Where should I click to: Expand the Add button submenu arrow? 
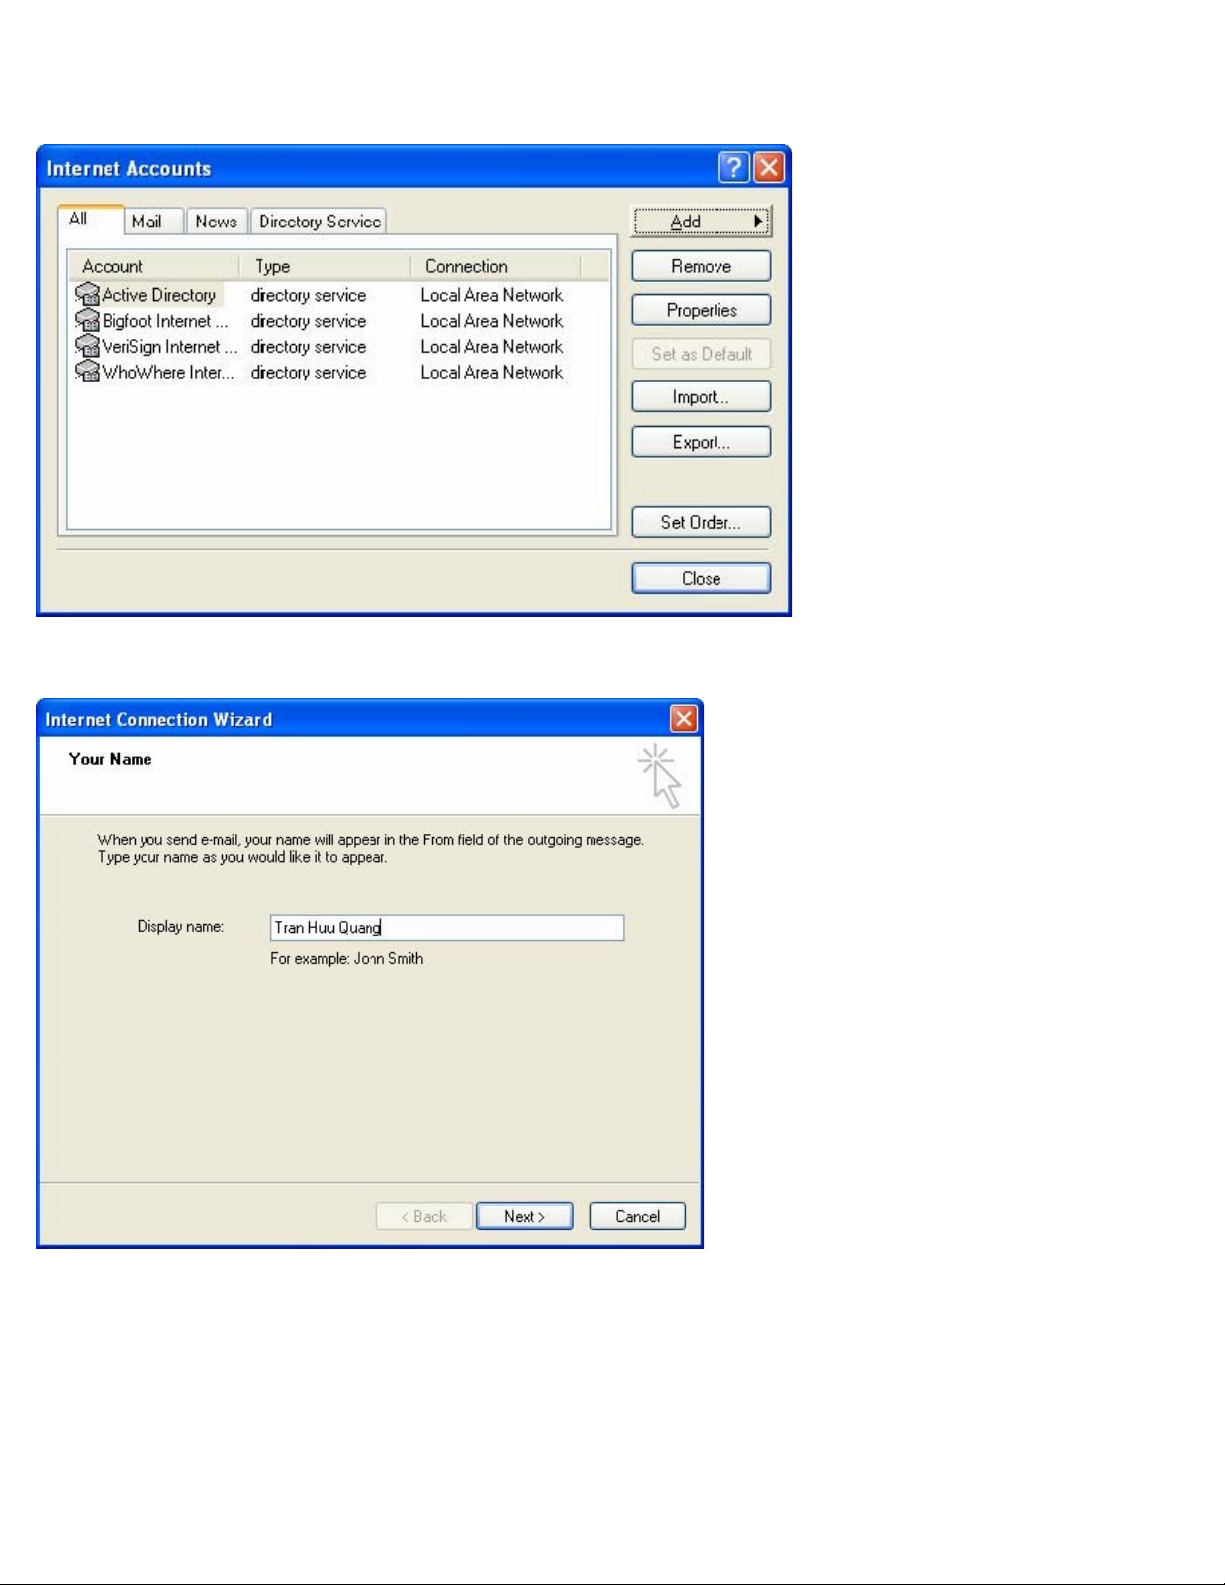[758, 221]
